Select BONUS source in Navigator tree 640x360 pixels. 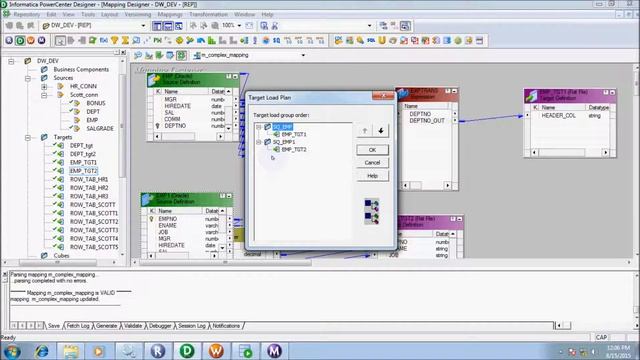96,103
